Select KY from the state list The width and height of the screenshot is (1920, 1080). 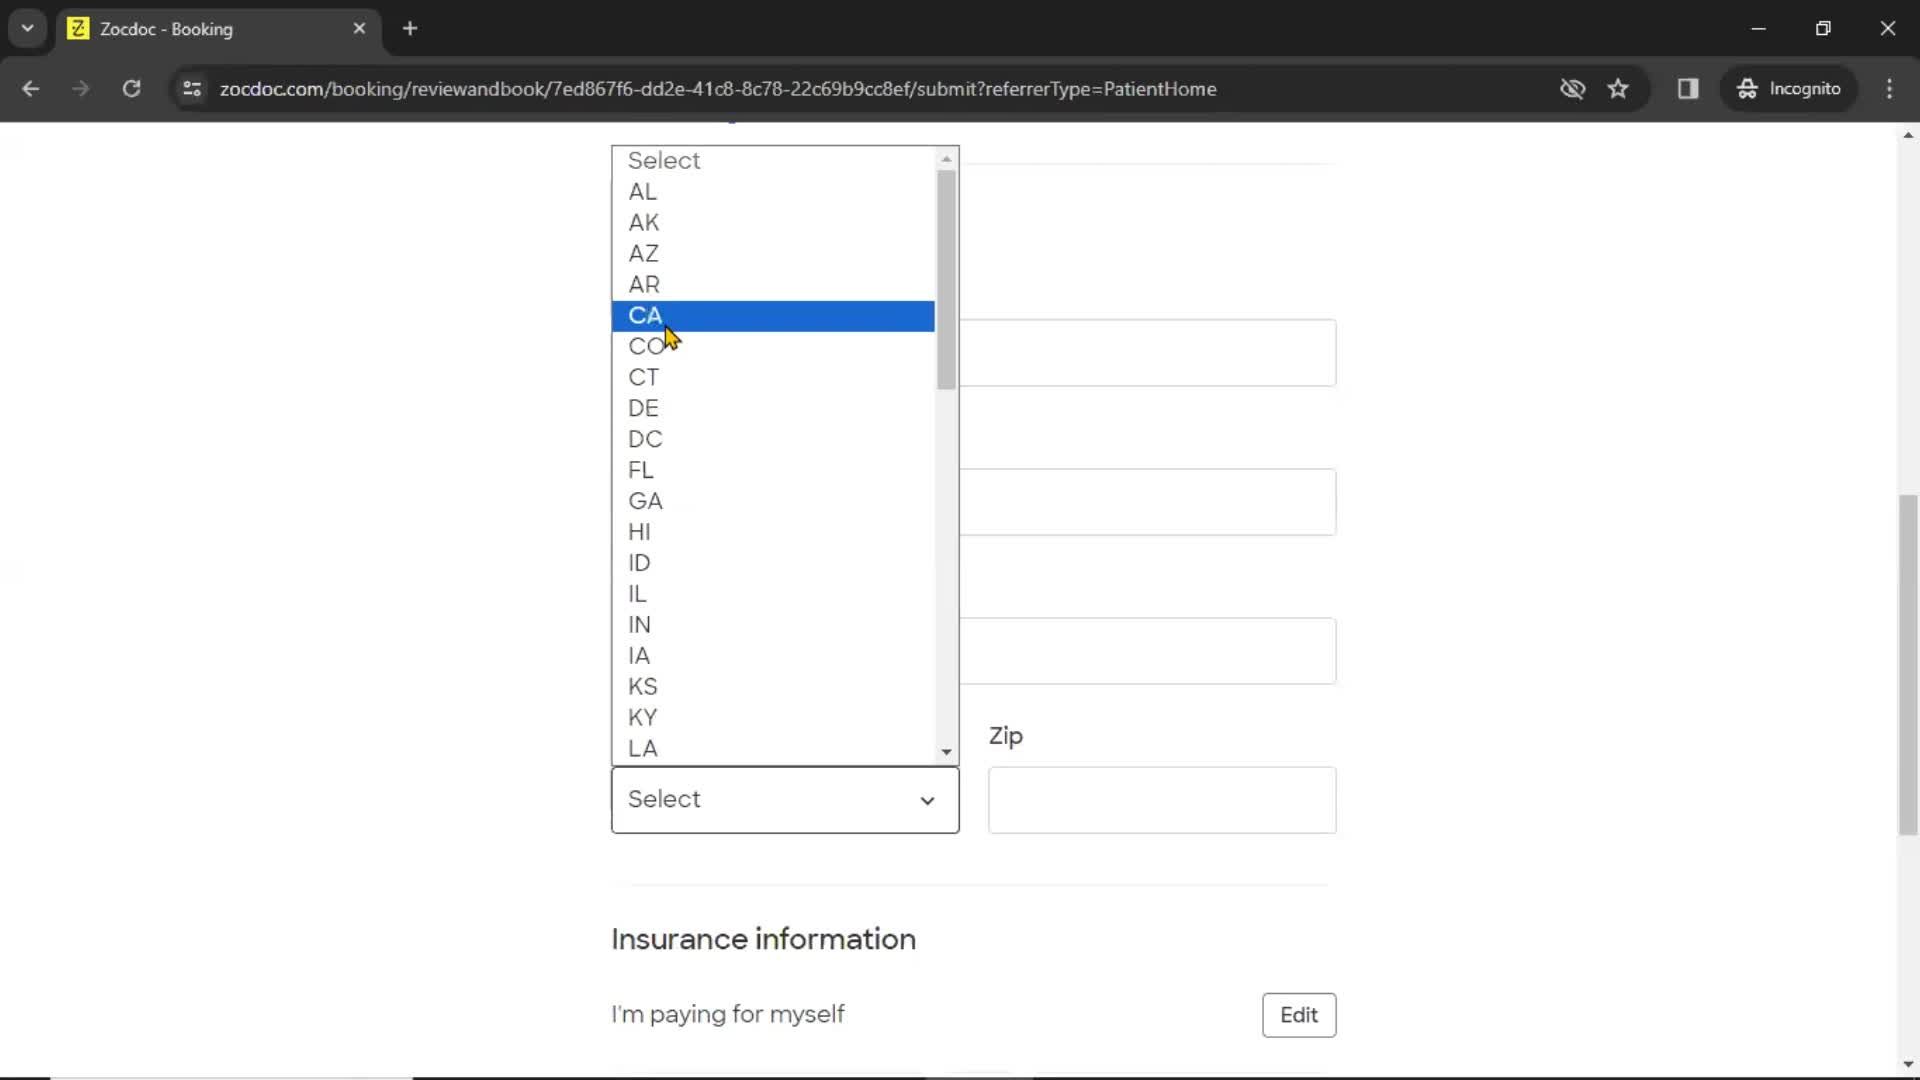click(773, 718)
